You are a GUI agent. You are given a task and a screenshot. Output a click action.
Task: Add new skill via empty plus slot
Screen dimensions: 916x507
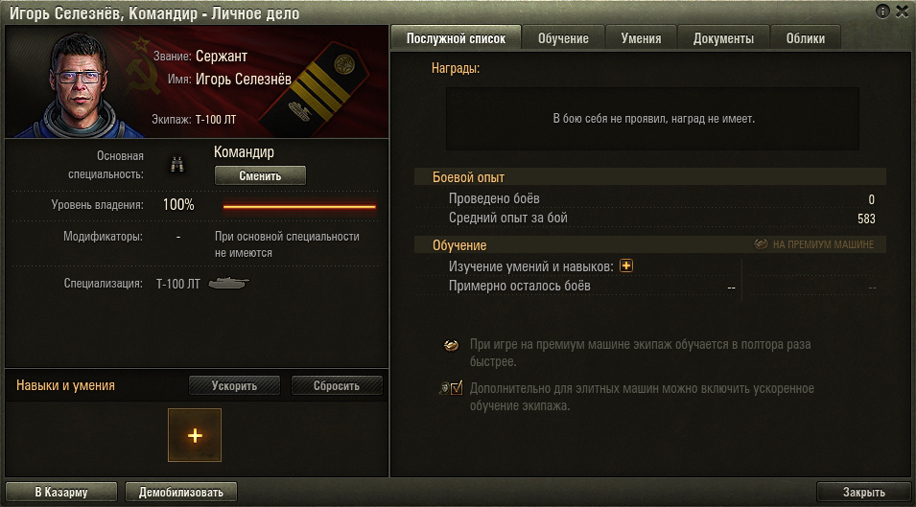195,435
